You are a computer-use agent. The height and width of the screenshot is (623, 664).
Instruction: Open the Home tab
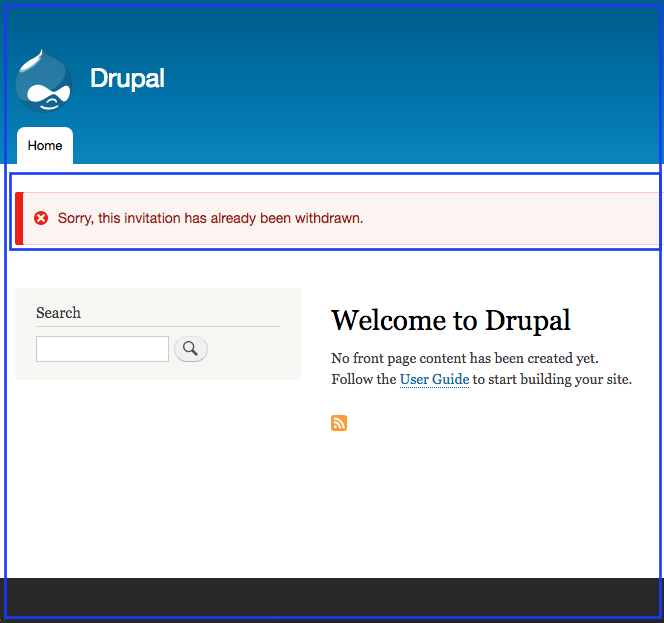pyautogui.click(x=45, y=145)
